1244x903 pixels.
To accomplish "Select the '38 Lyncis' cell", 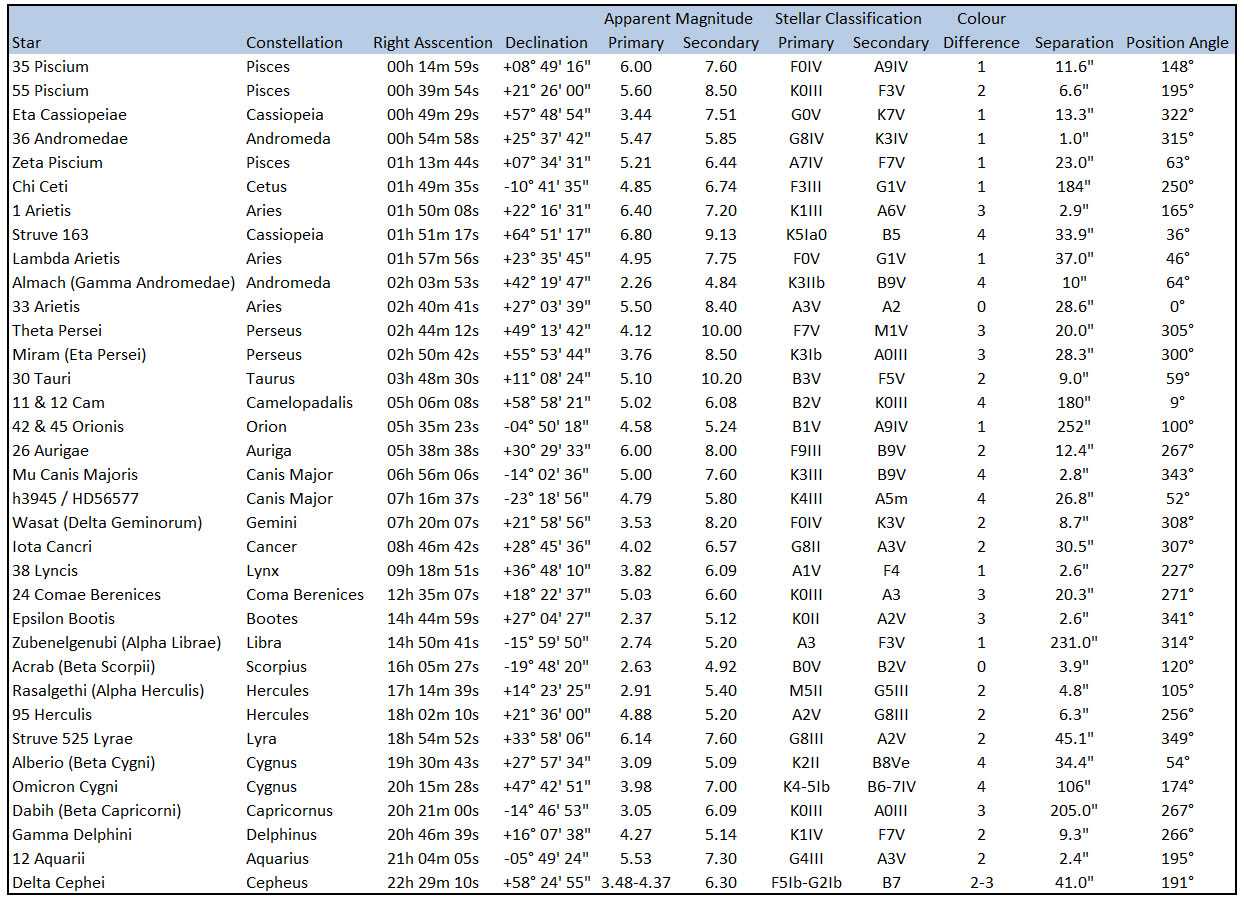I will pos(46,571).
